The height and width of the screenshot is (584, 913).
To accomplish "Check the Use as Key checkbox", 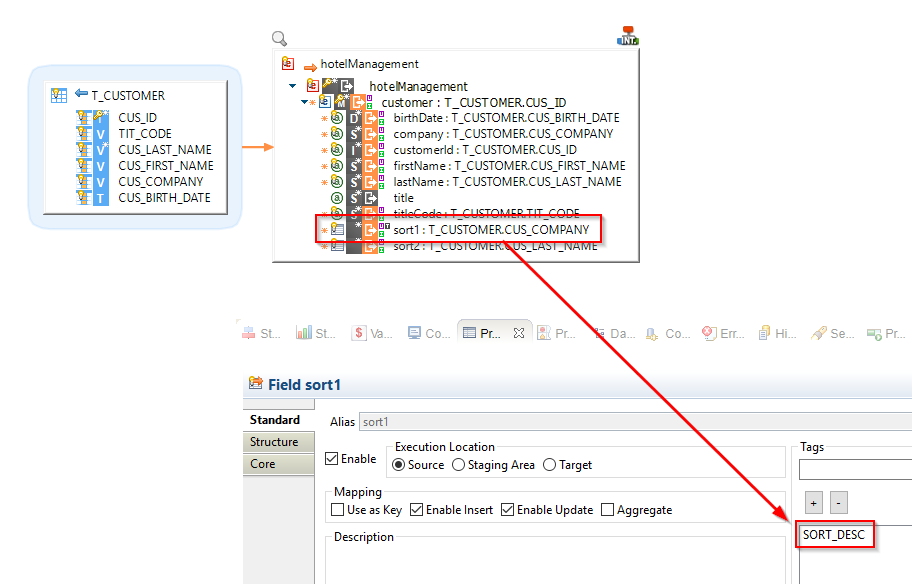I will tap(338, 510).
